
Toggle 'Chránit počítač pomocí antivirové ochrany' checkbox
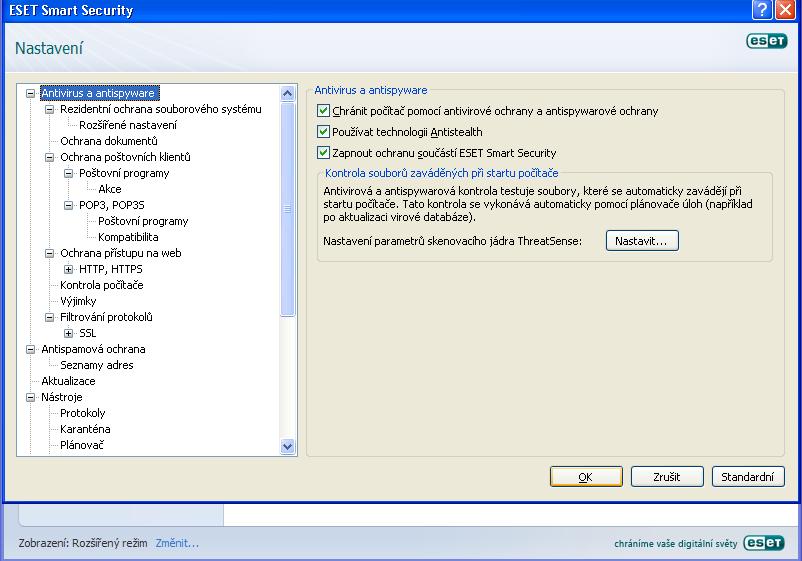(323, 110)
